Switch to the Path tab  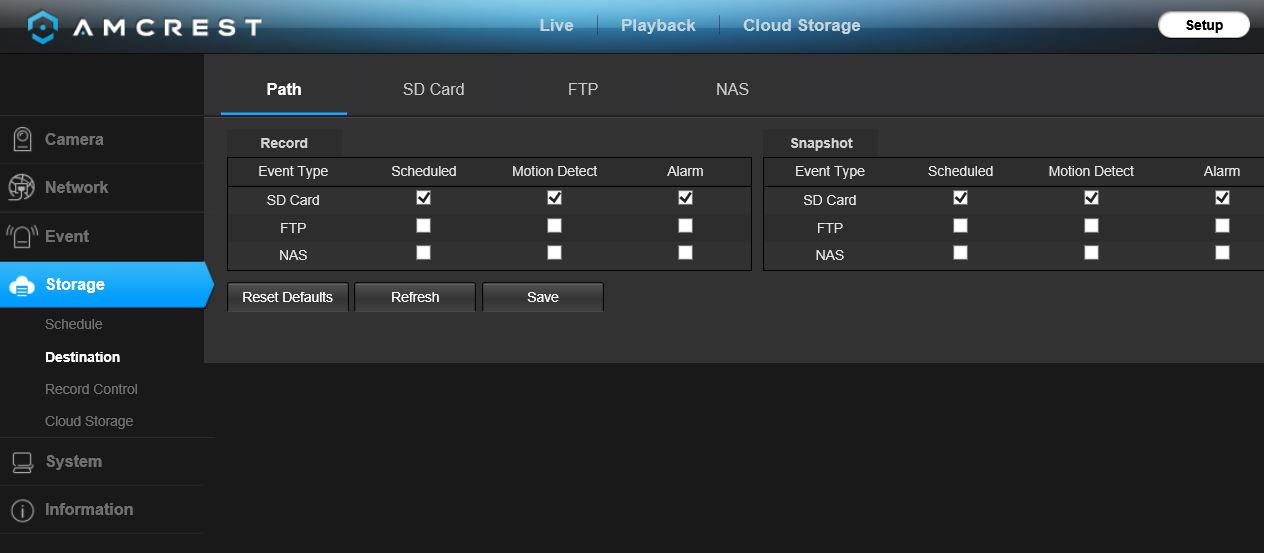284,89
